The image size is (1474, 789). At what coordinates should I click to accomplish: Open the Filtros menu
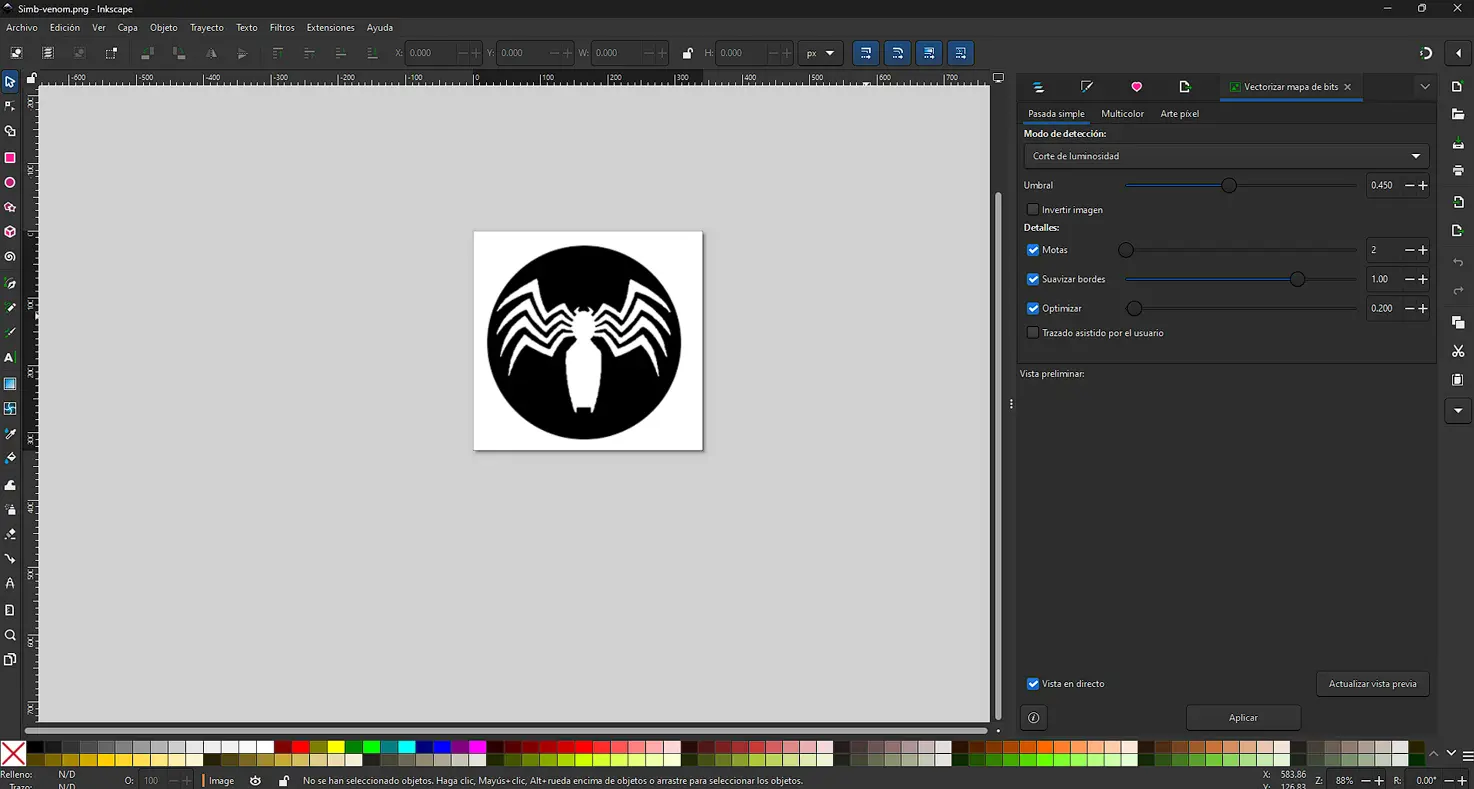[282, 27]
